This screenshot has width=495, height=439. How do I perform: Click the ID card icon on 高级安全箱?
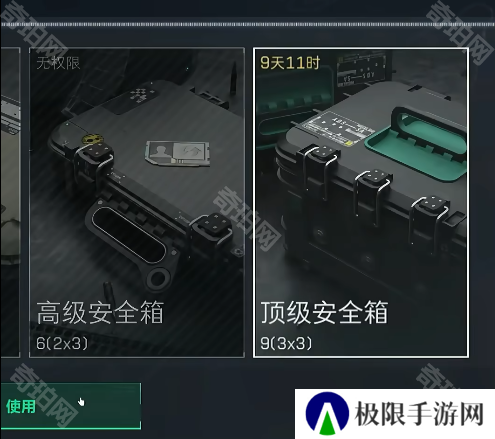(178, 153)
